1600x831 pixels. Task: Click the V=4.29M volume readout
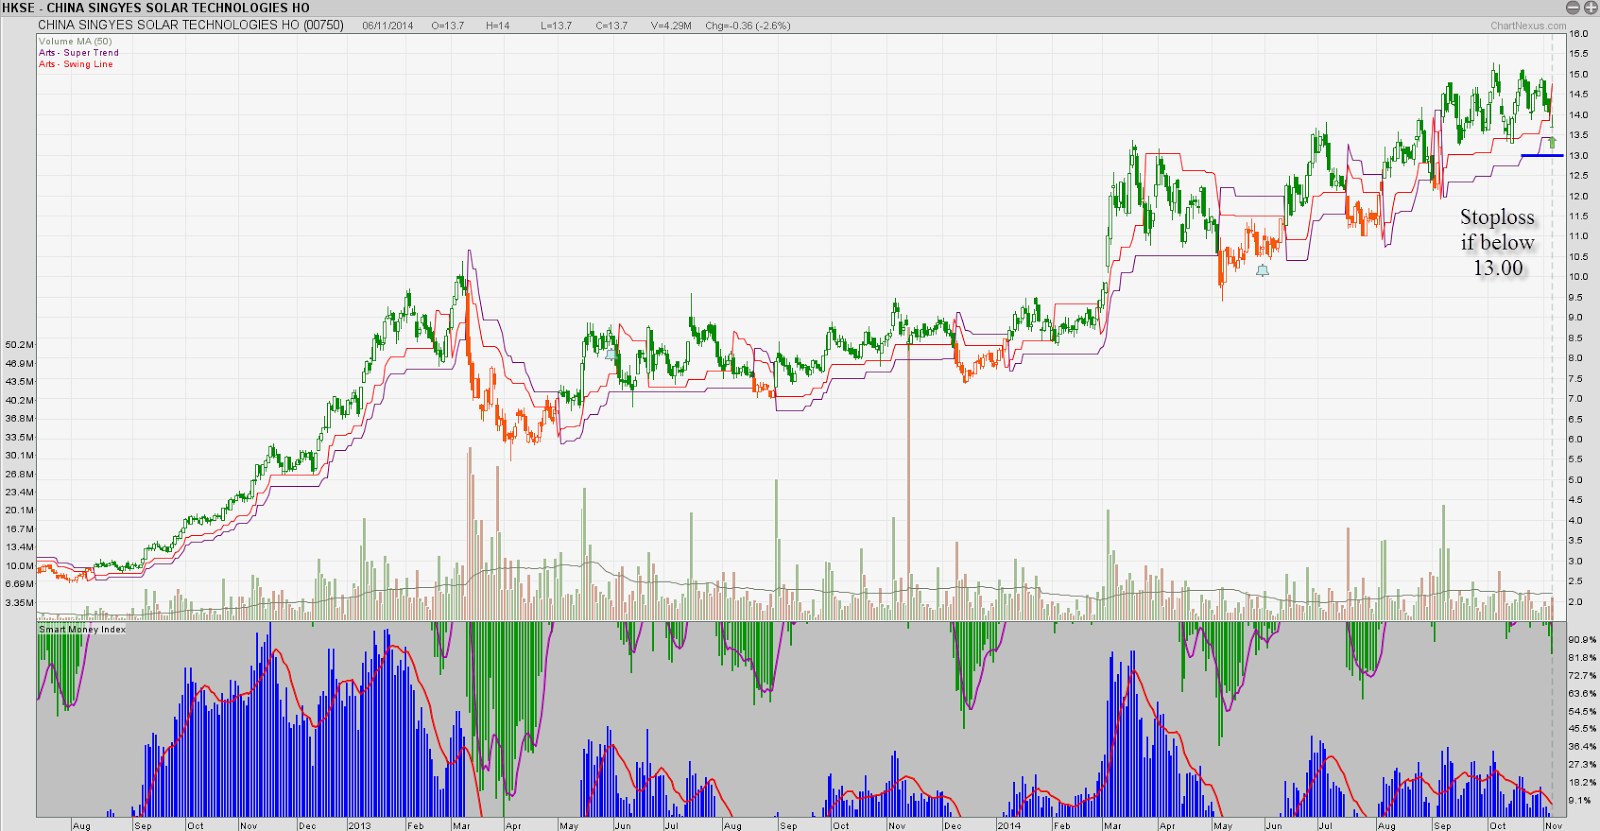(671, 26)
